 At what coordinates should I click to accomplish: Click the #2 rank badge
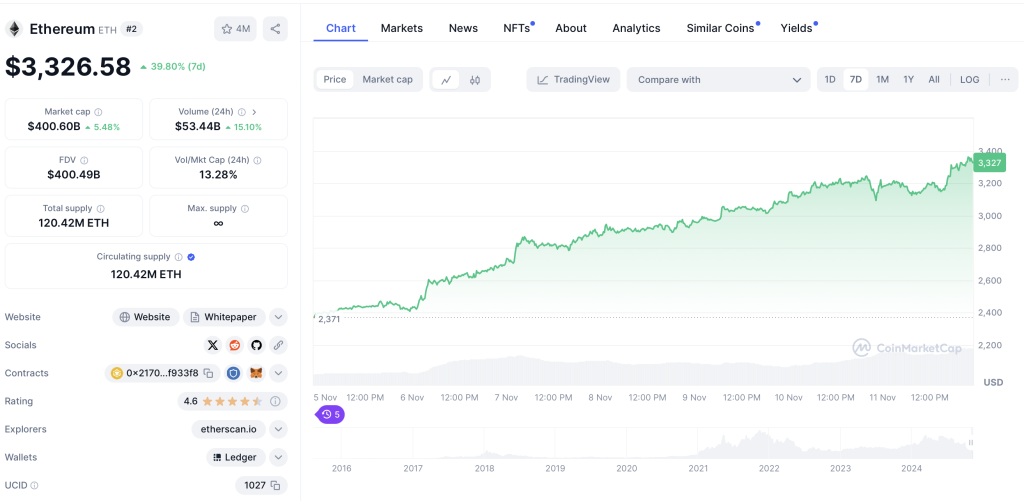tap(131, 29)
